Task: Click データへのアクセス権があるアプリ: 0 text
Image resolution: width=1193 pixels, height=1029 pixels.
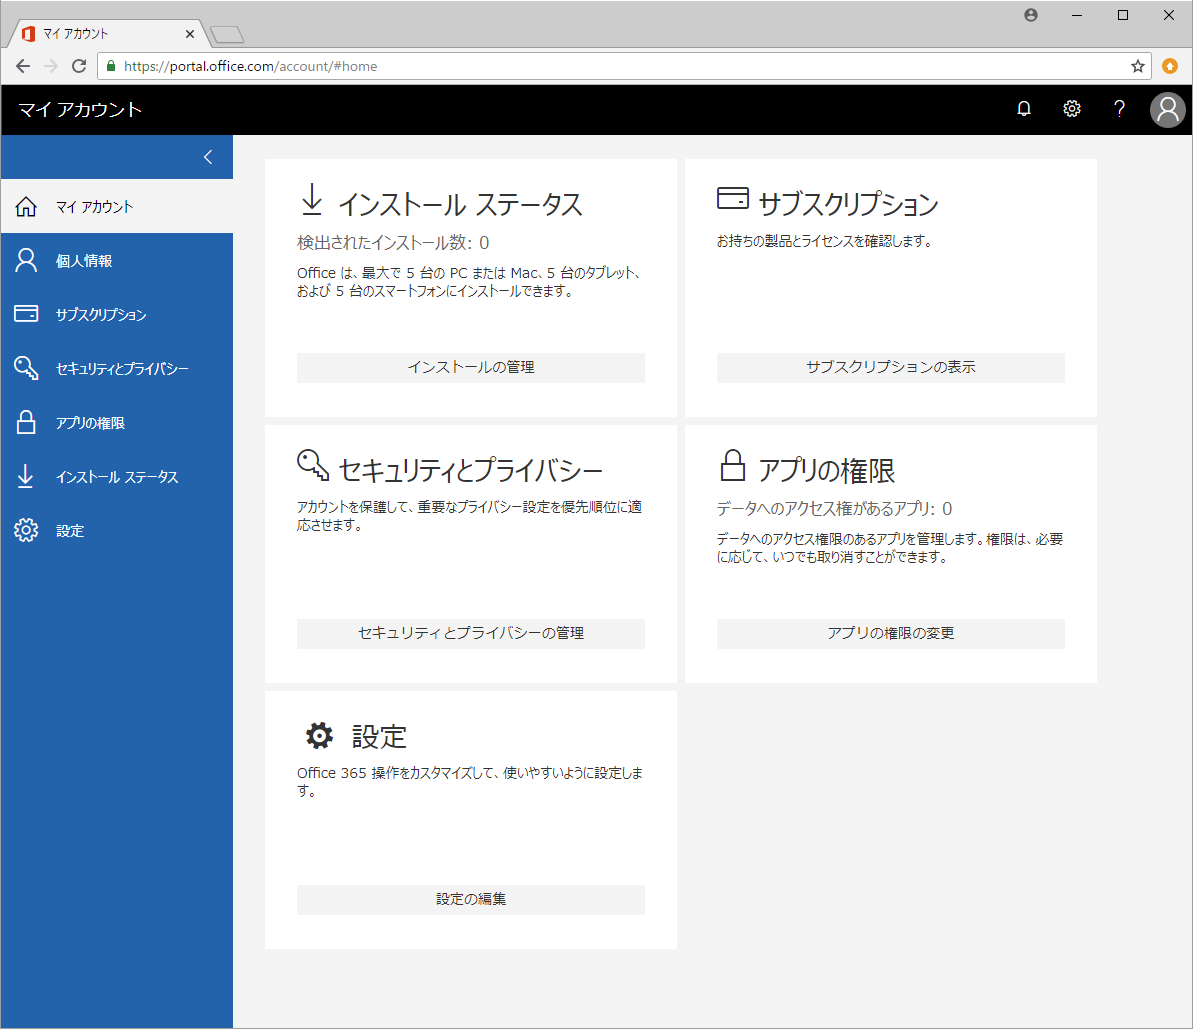Action: pyautogui.click(x=835, y=508)
